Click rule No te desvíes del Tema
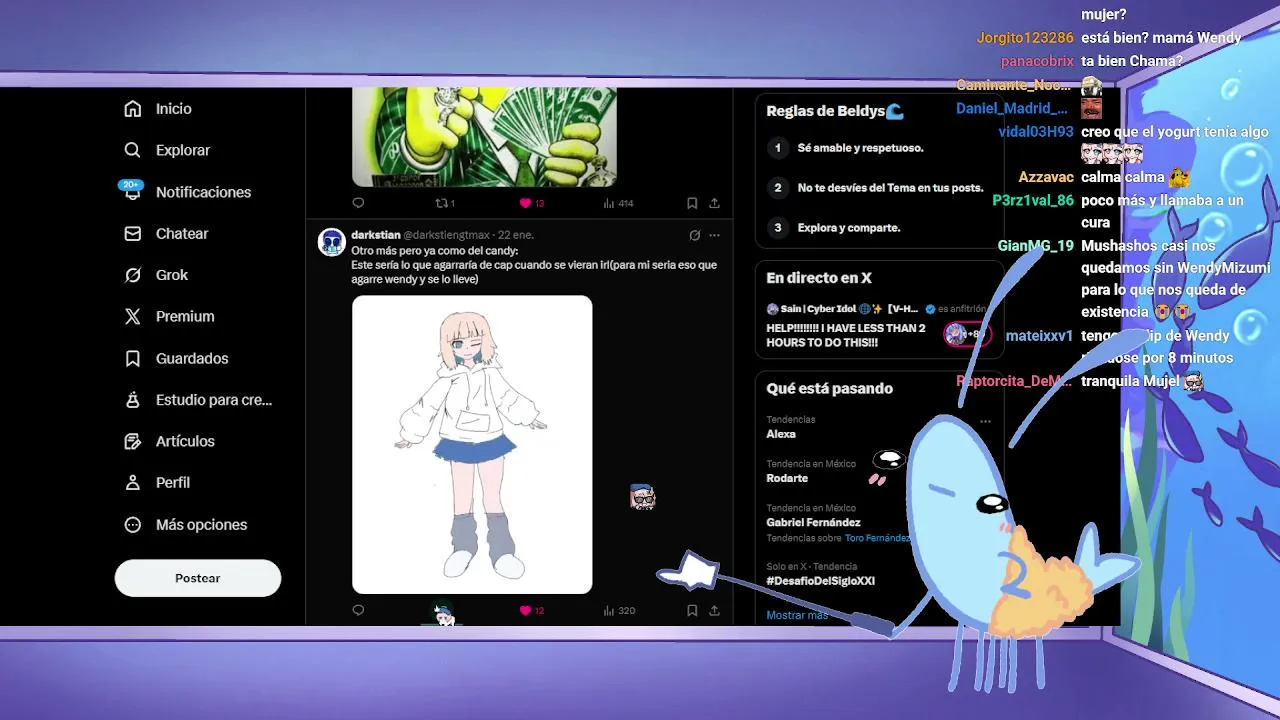1280x720 pixels. (x=890, y=188)
